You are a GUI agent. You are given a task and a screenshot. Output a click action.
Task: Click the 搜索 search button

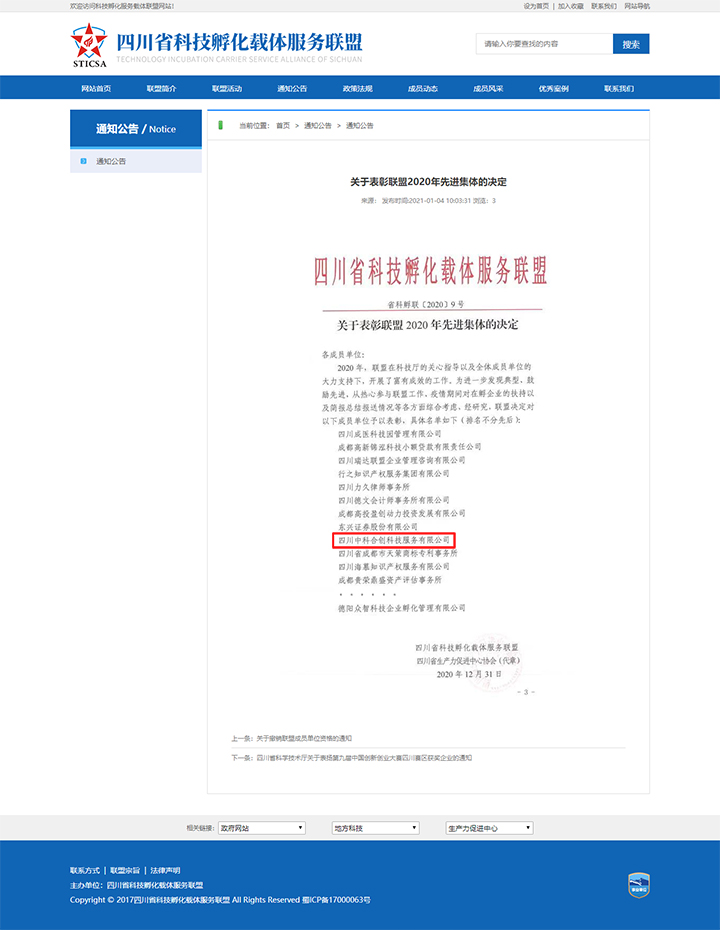(x=631, y=44)
